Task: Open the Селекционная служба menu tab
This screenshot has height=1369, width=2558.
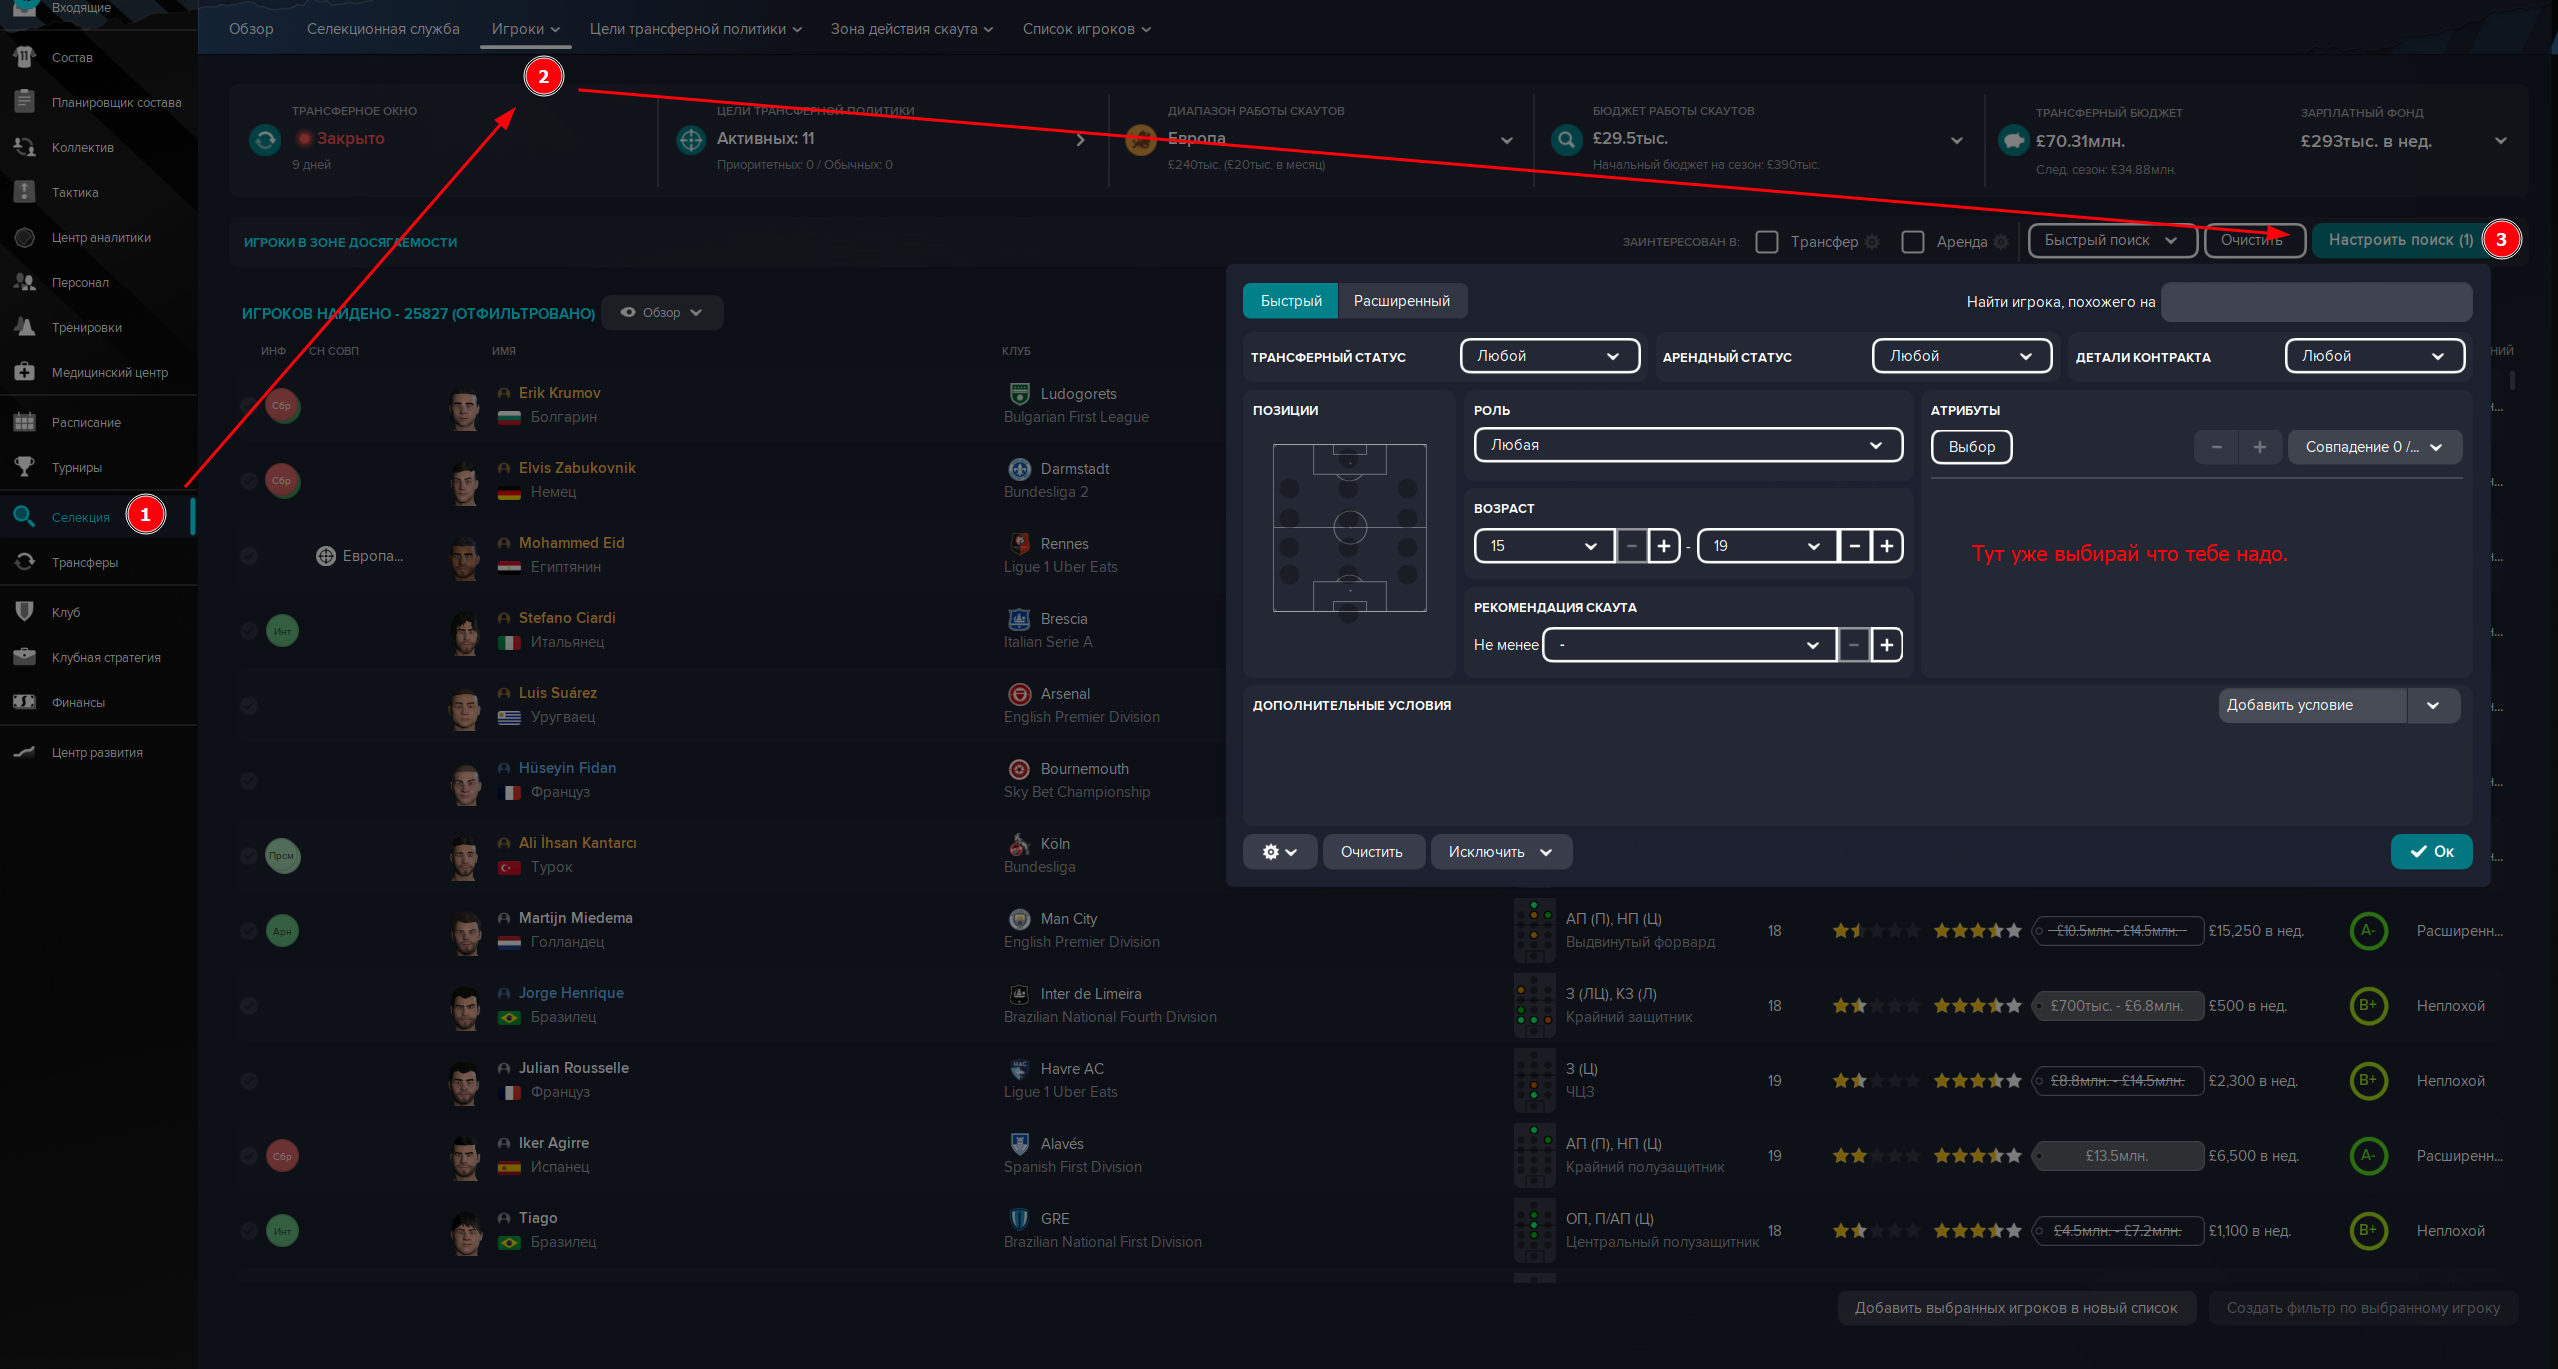Action: (383, 29)
